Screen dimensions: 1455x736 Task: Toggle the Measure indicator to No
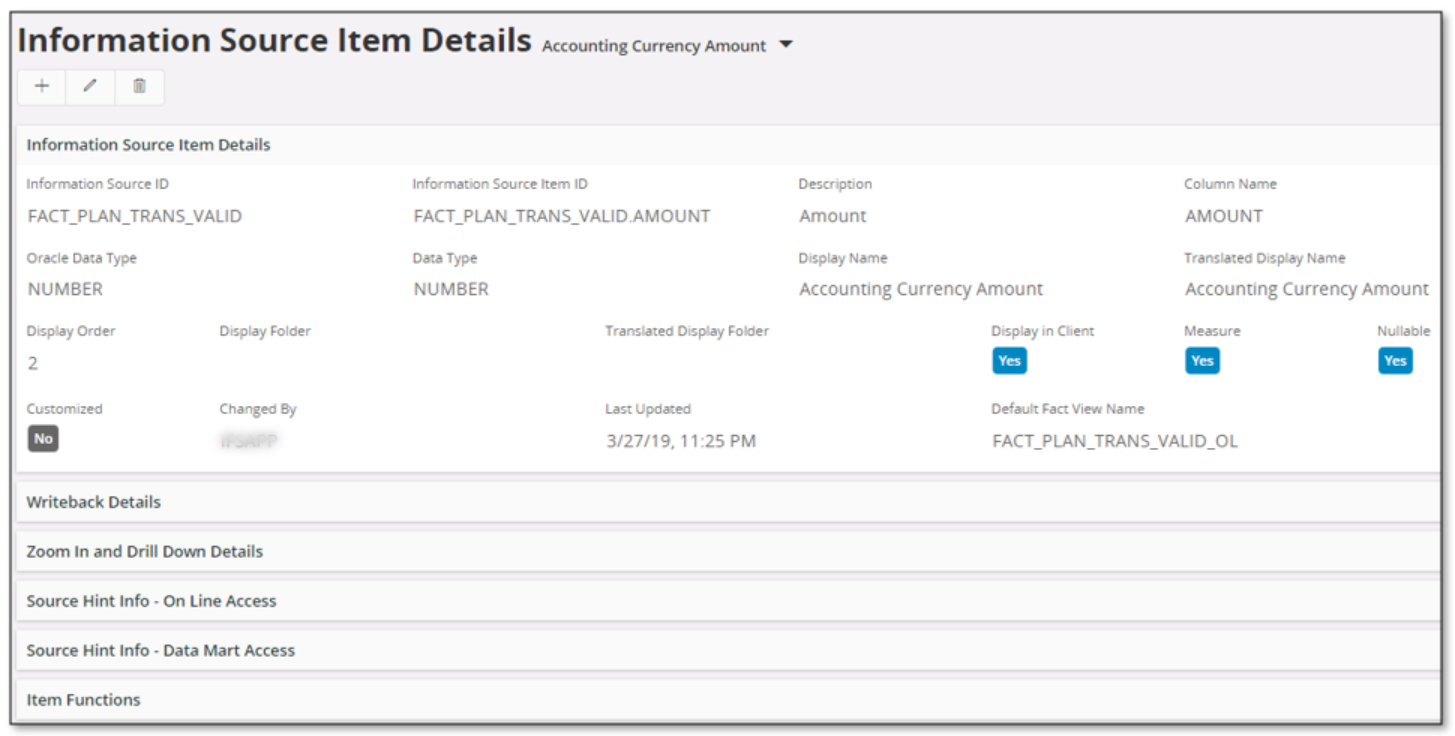pyautogui.click(x=1202, y=361)
